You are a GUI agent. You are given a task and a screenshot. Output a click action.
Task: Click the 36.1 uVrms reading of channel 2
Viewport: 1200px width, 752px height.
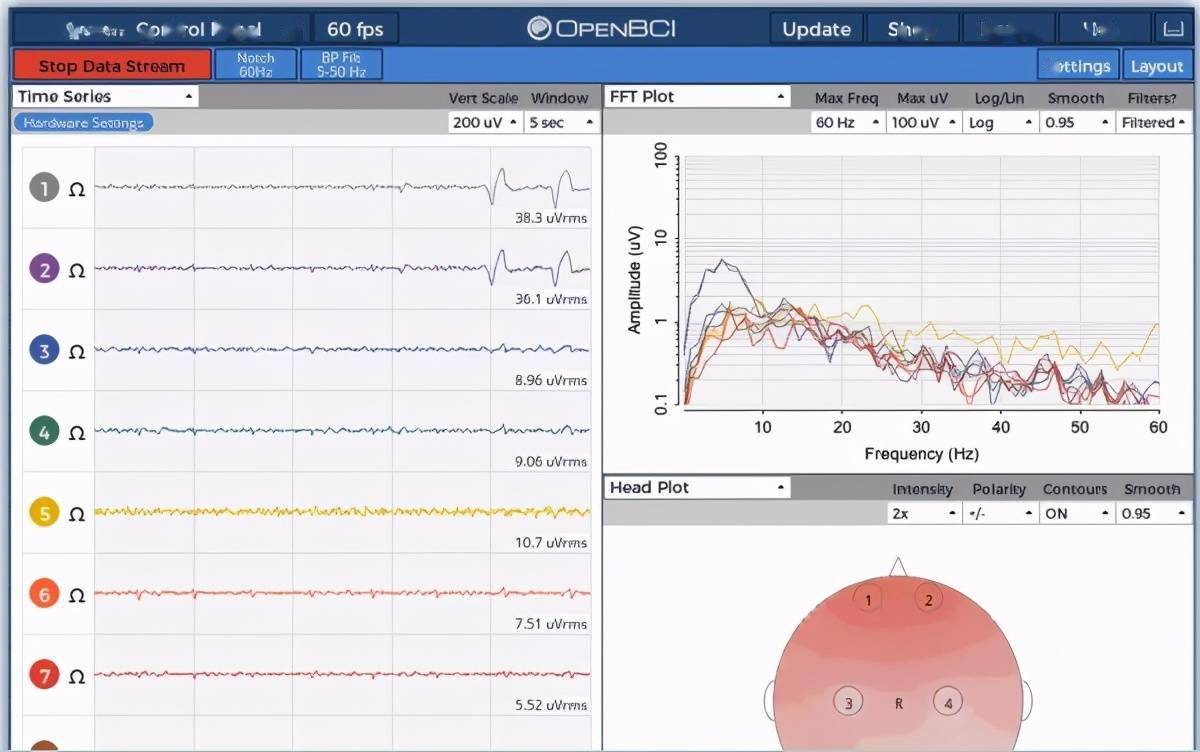[x=551, y=299]
